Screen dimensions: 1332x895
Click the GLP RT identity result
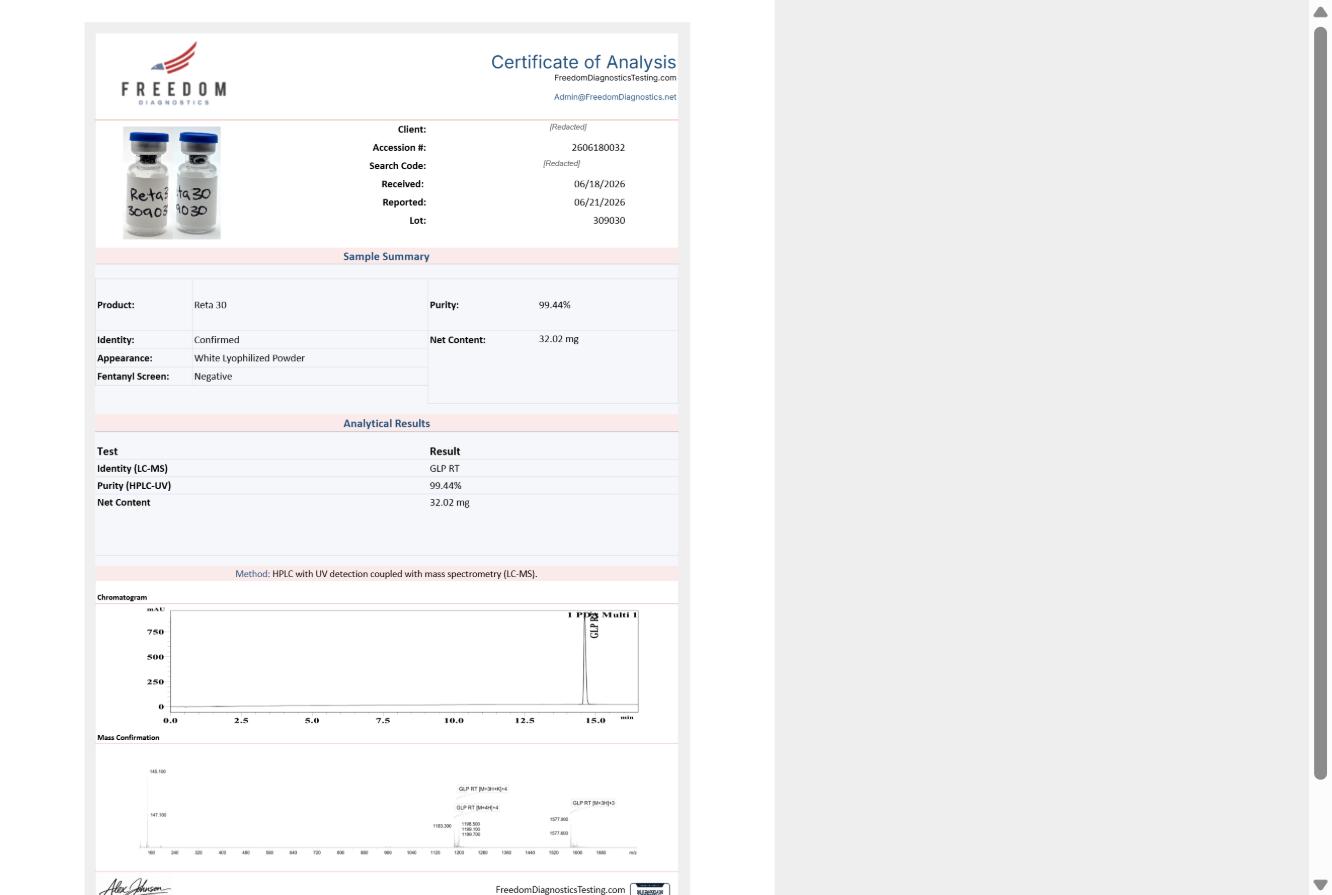(445, 468)
